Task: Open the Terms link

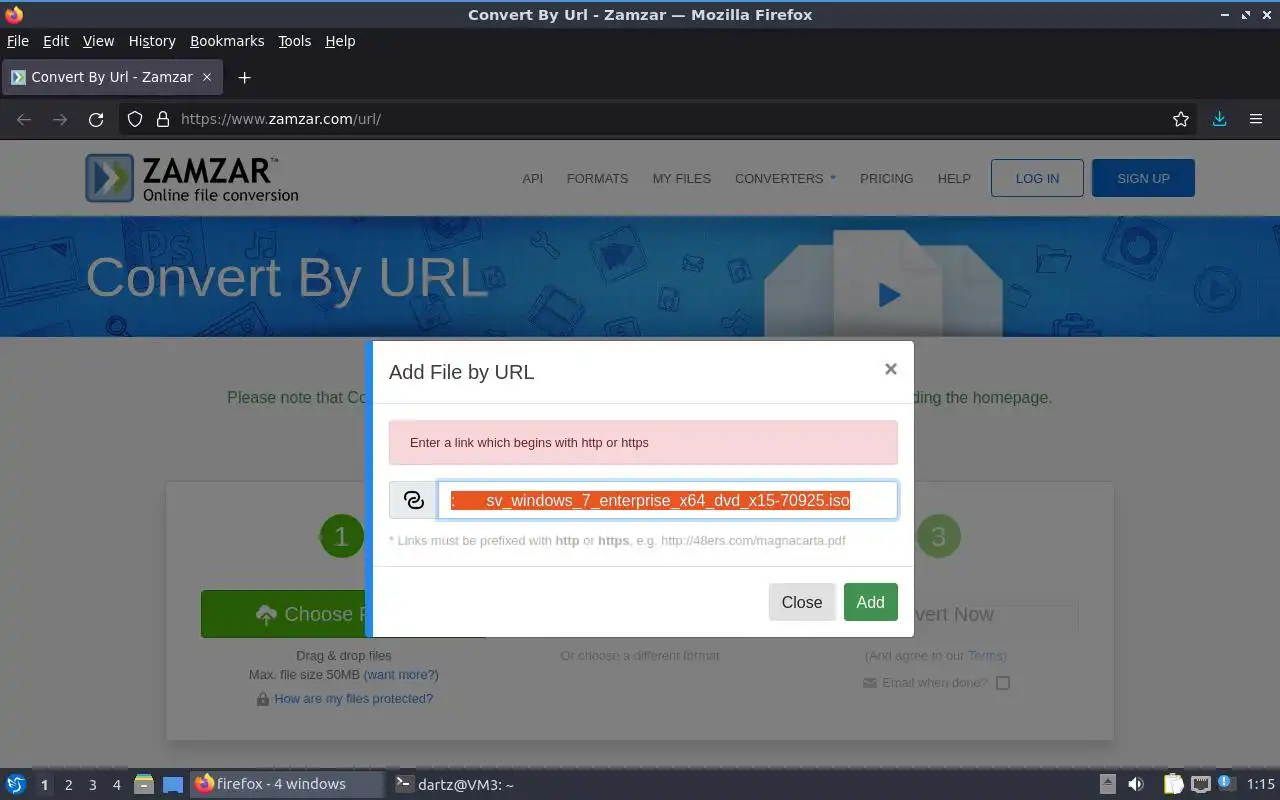Action: pyautogui.click(x=985, y=656)
